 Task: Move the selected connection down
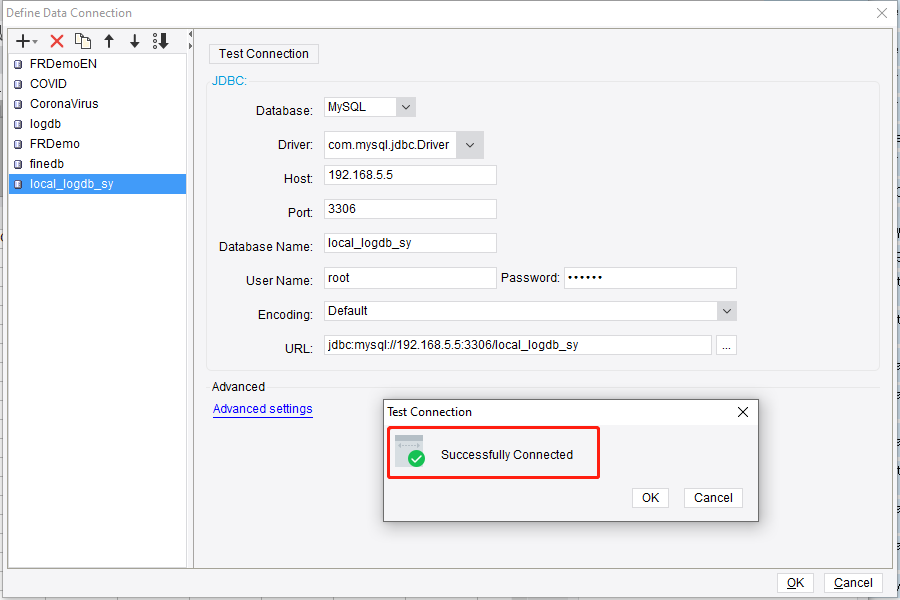pyautogui.click(x=134, y=41)
